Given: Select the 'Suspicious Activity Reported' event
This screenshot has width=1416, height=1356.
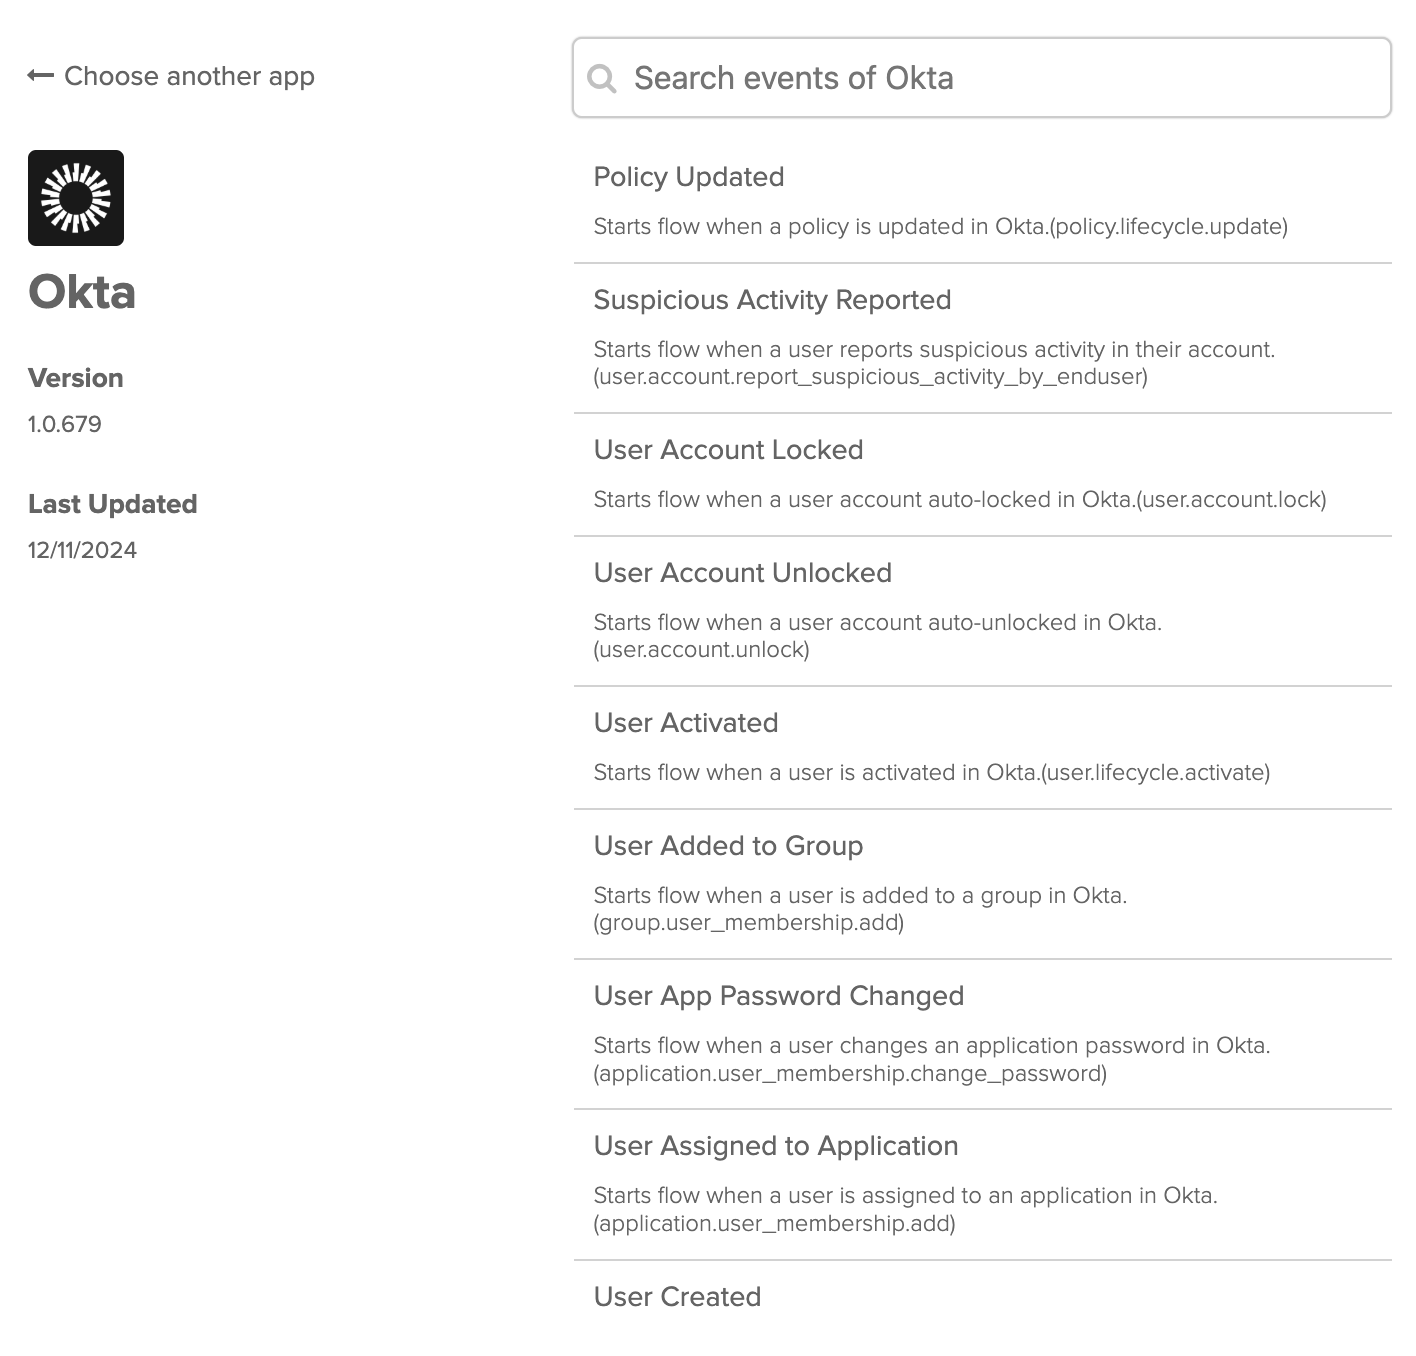Looking at the screenshot, I should coord(772,300).
